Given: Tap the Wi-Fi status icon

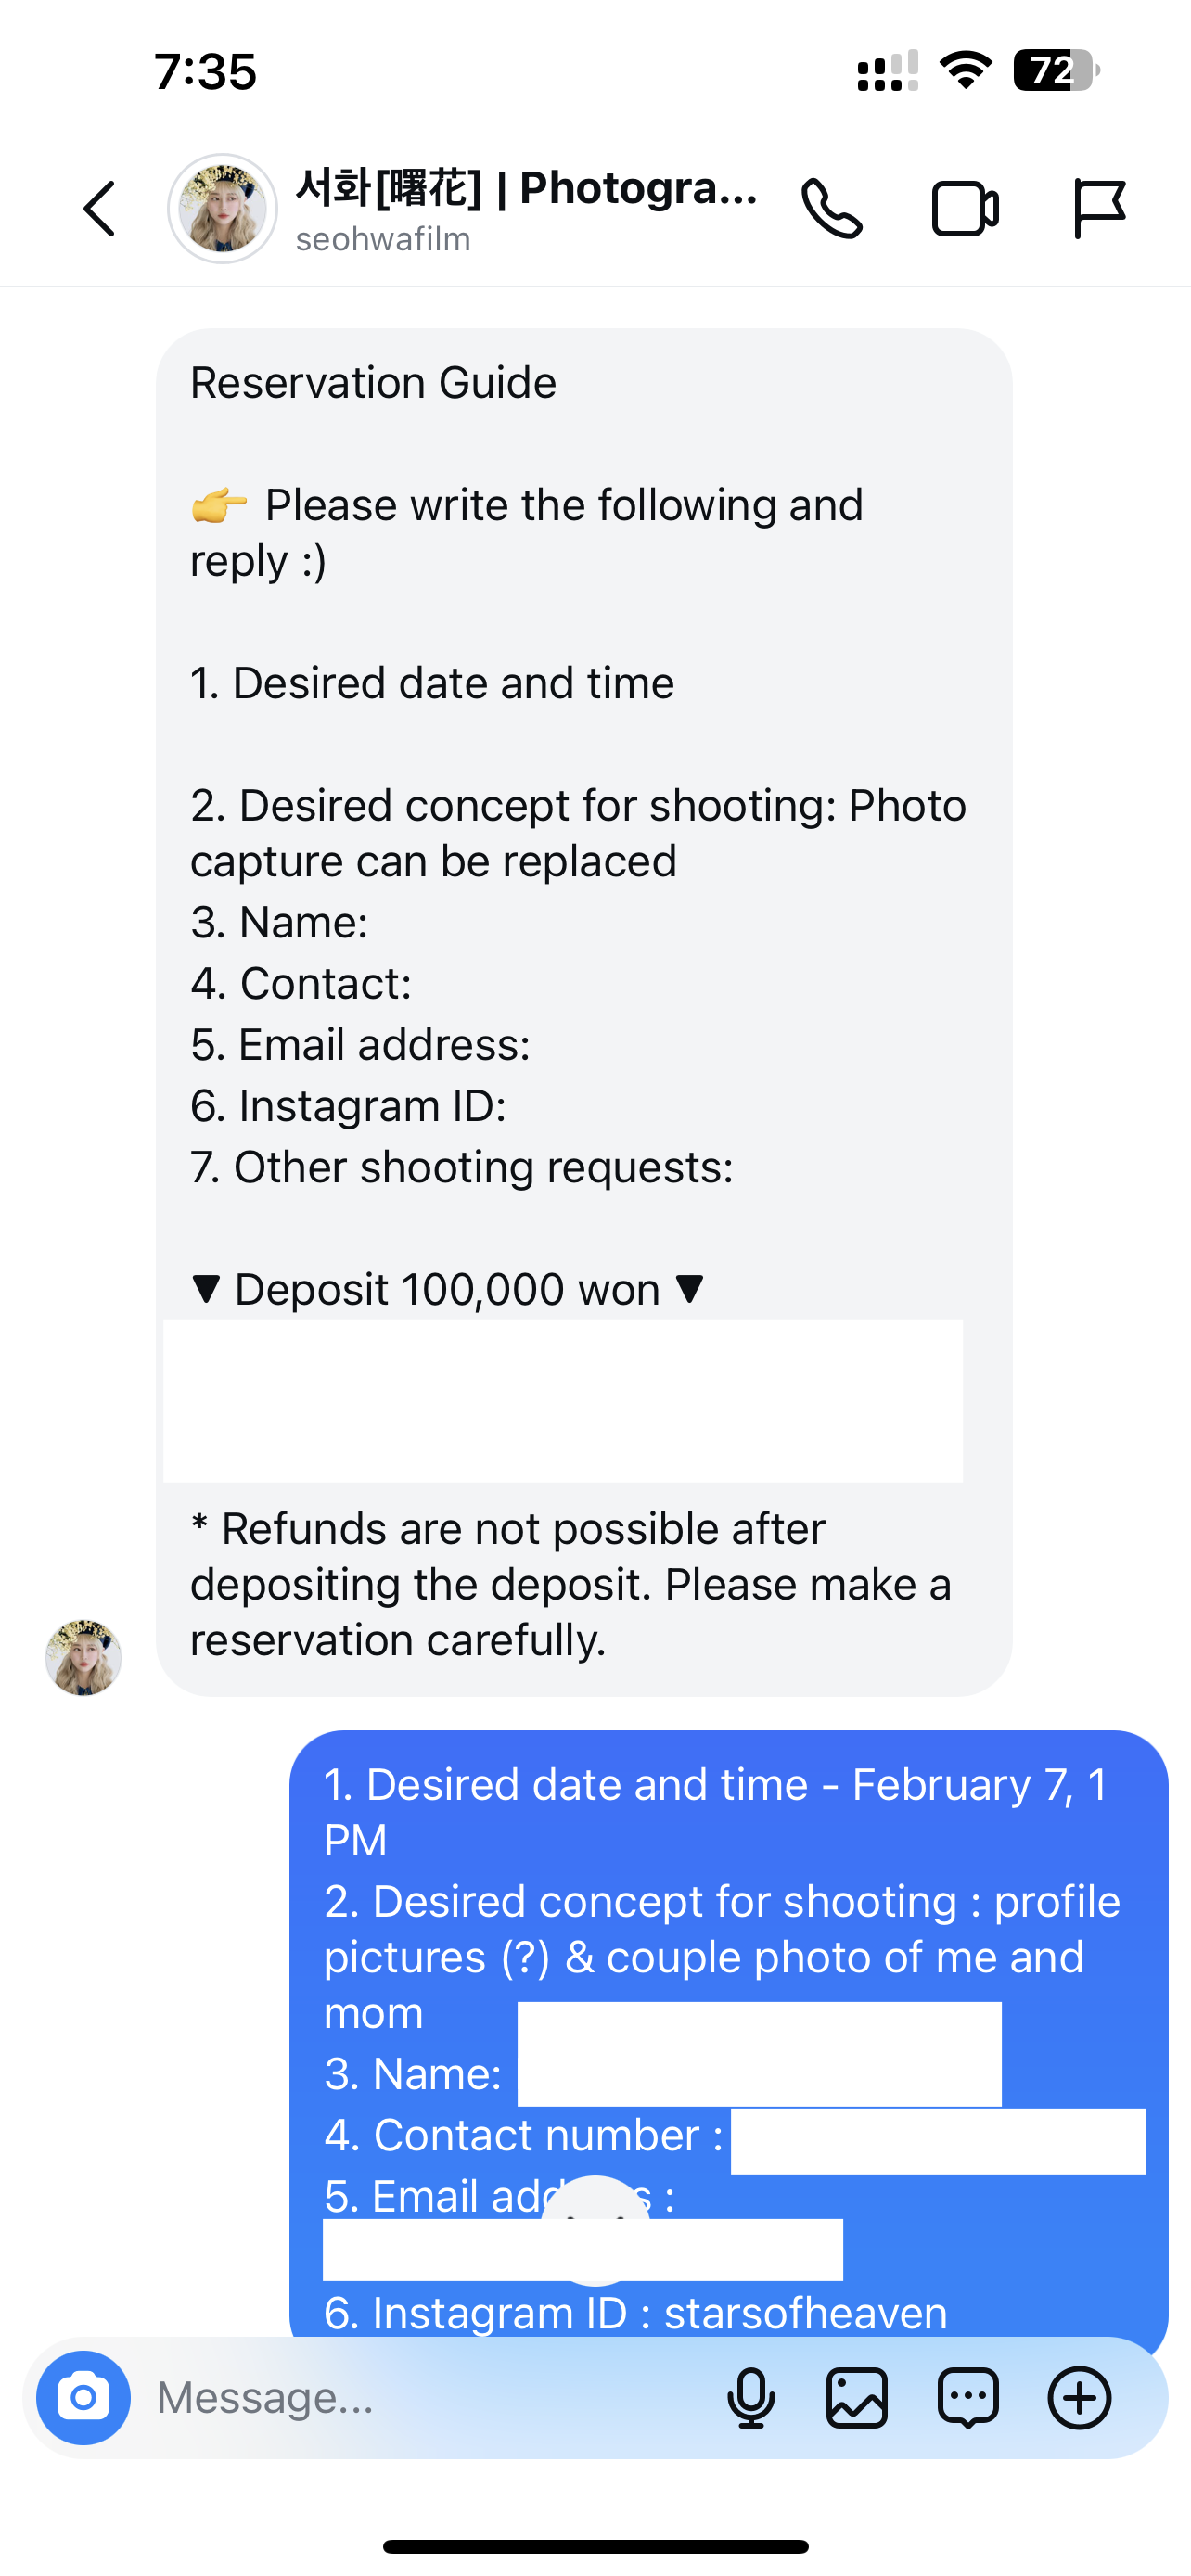Looking at the screenshot, I should 965,71.
